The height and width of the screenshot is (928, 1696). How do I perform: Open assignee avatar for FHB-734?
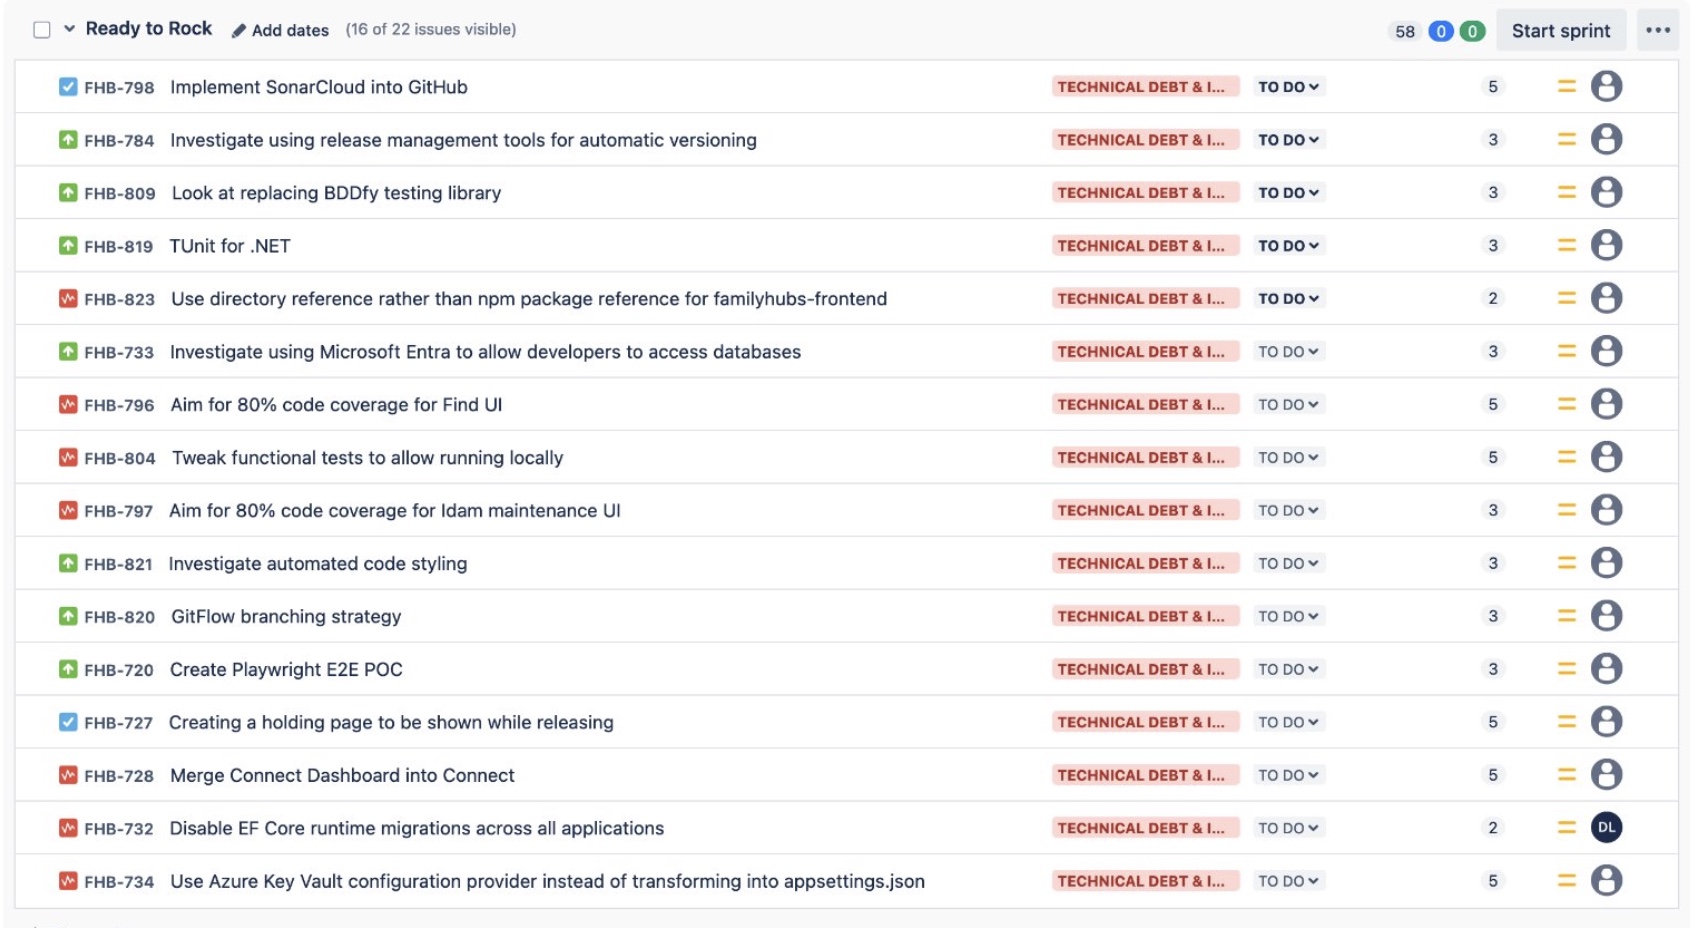[x=1606, y=880]
